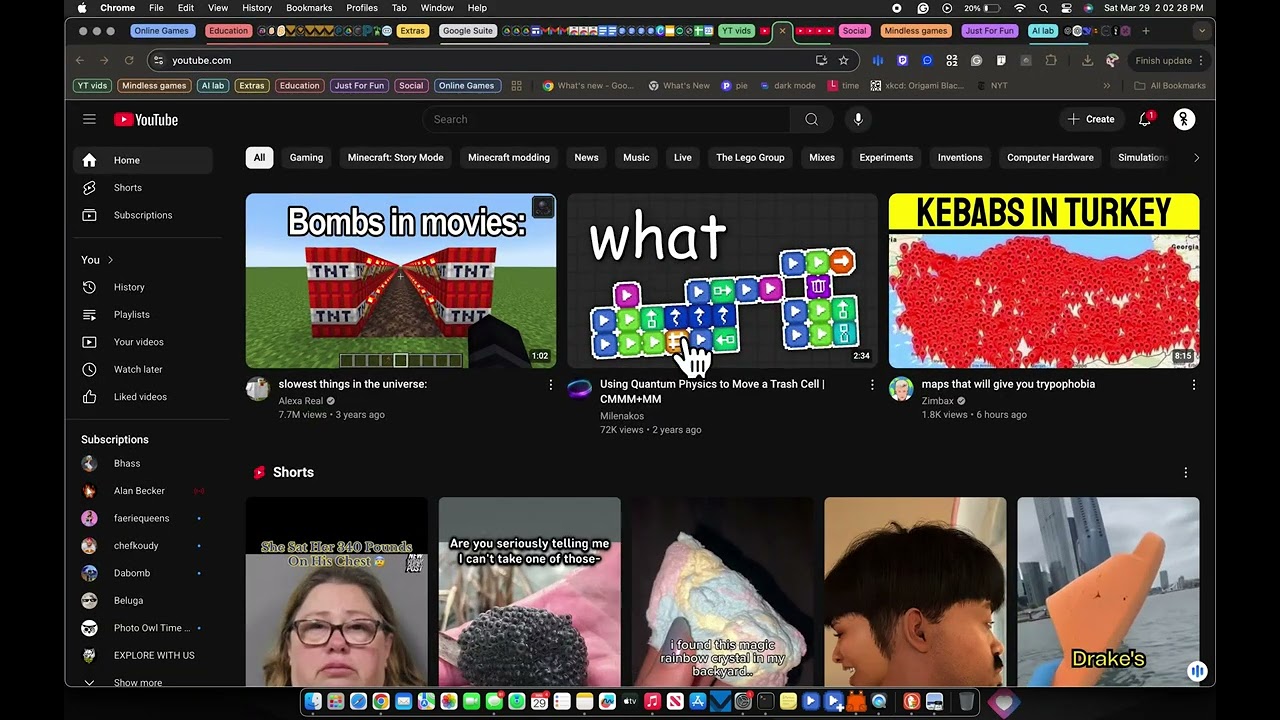The width and height of the screenshot is (1280, 720).
Task: Open Subscriptions in sidebar
Action: click(x=143, y=215)
